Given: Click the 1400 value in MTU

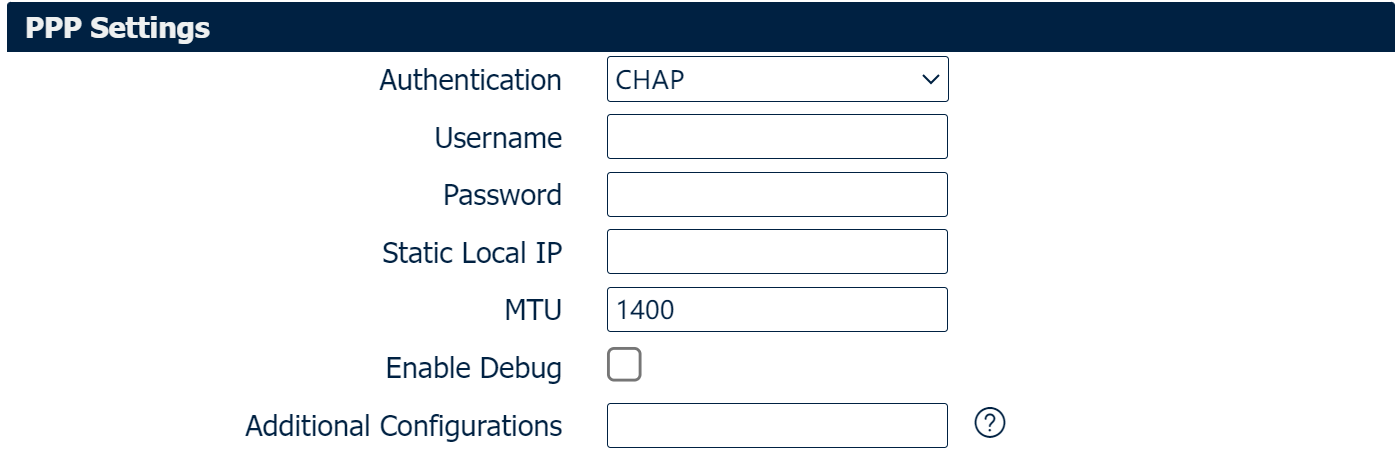Looking at the screenshot, I should (x=645, y=311).
